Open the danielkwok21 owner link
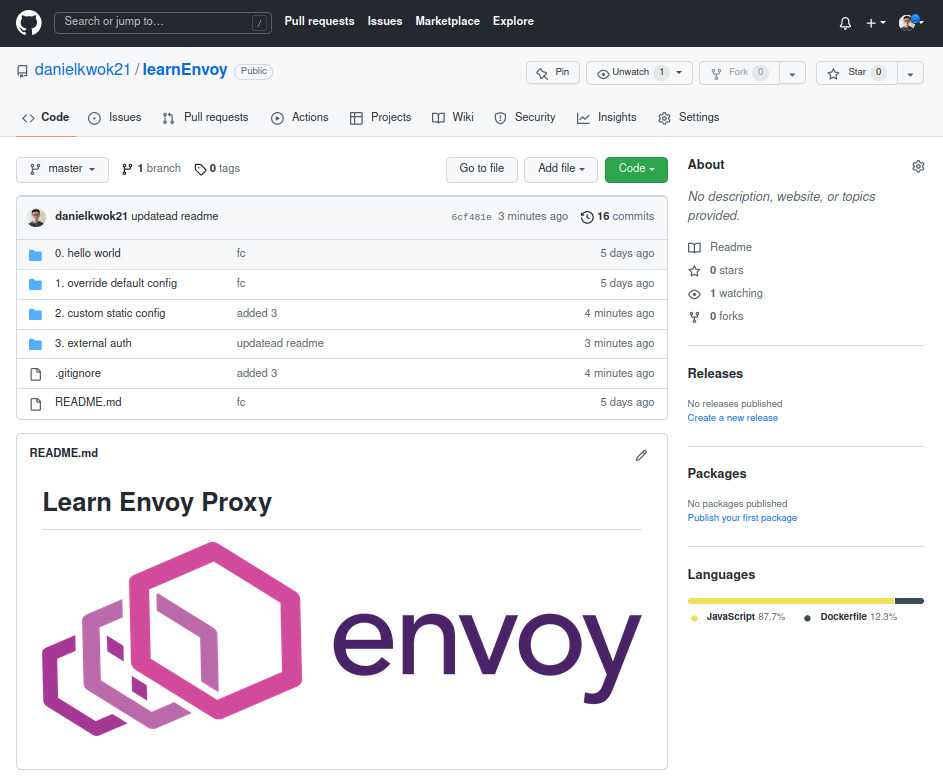943x784 pixels. tap(82, 70)
